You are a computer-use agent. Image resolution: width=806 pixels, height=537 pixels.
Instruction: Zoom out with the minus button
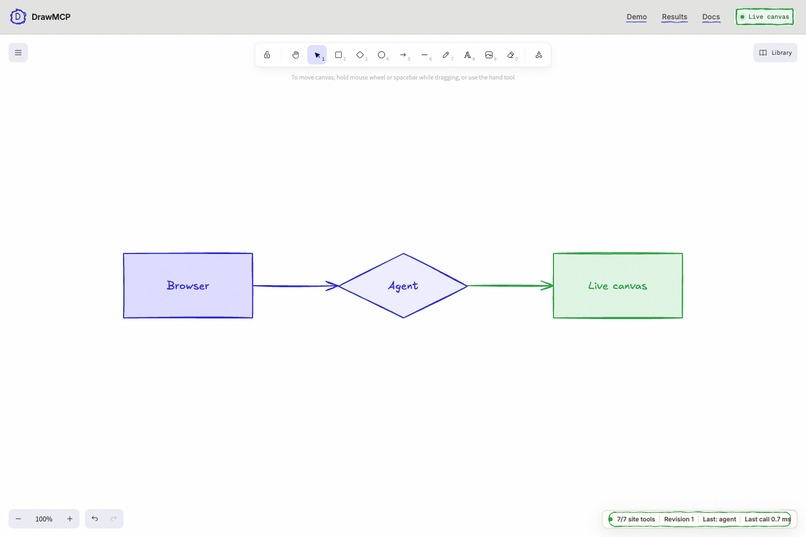pyautogui.click(x=19, y=519)
